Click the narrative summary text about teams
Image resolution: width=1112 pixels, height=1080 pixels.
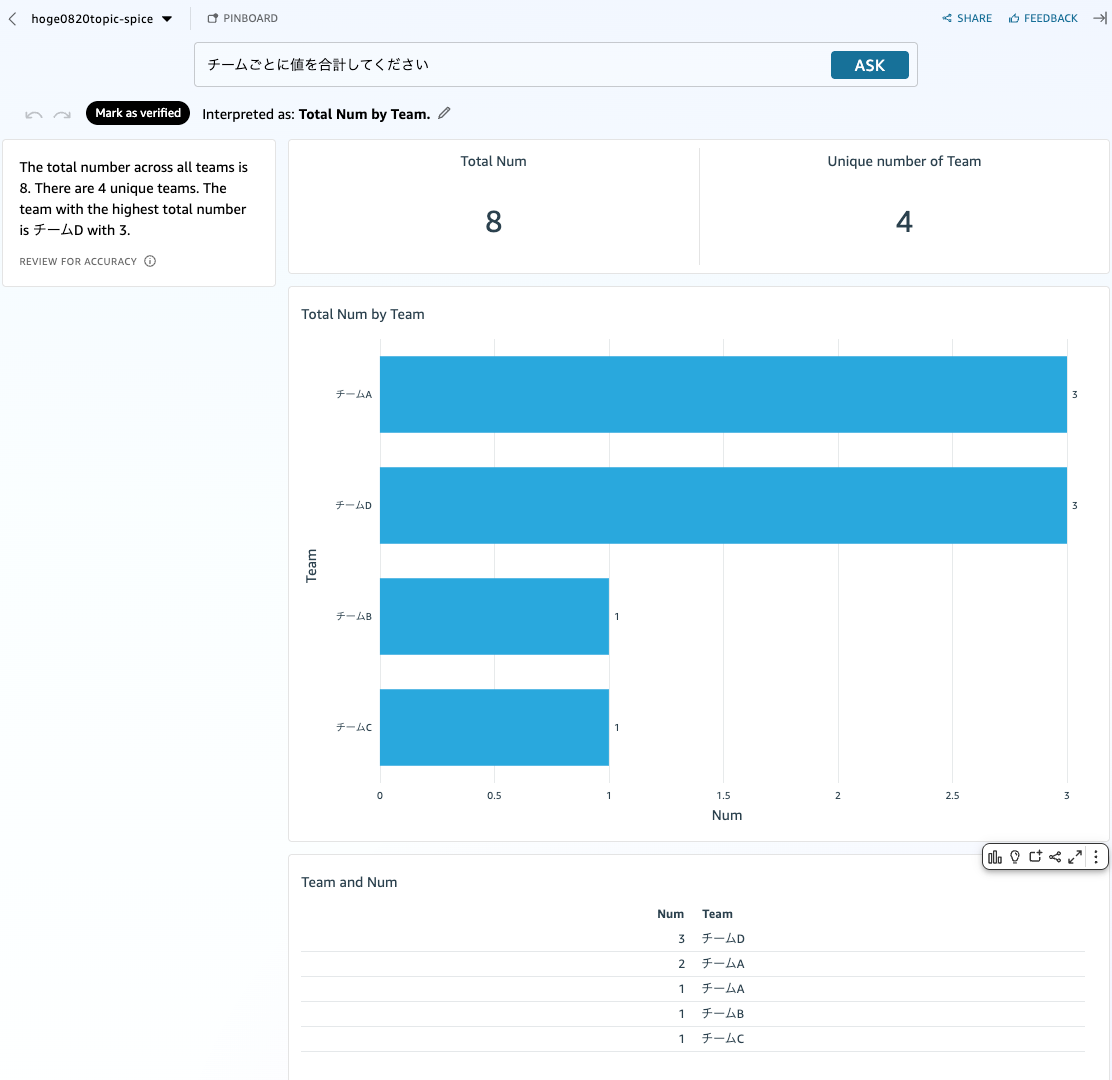point(133,199)
